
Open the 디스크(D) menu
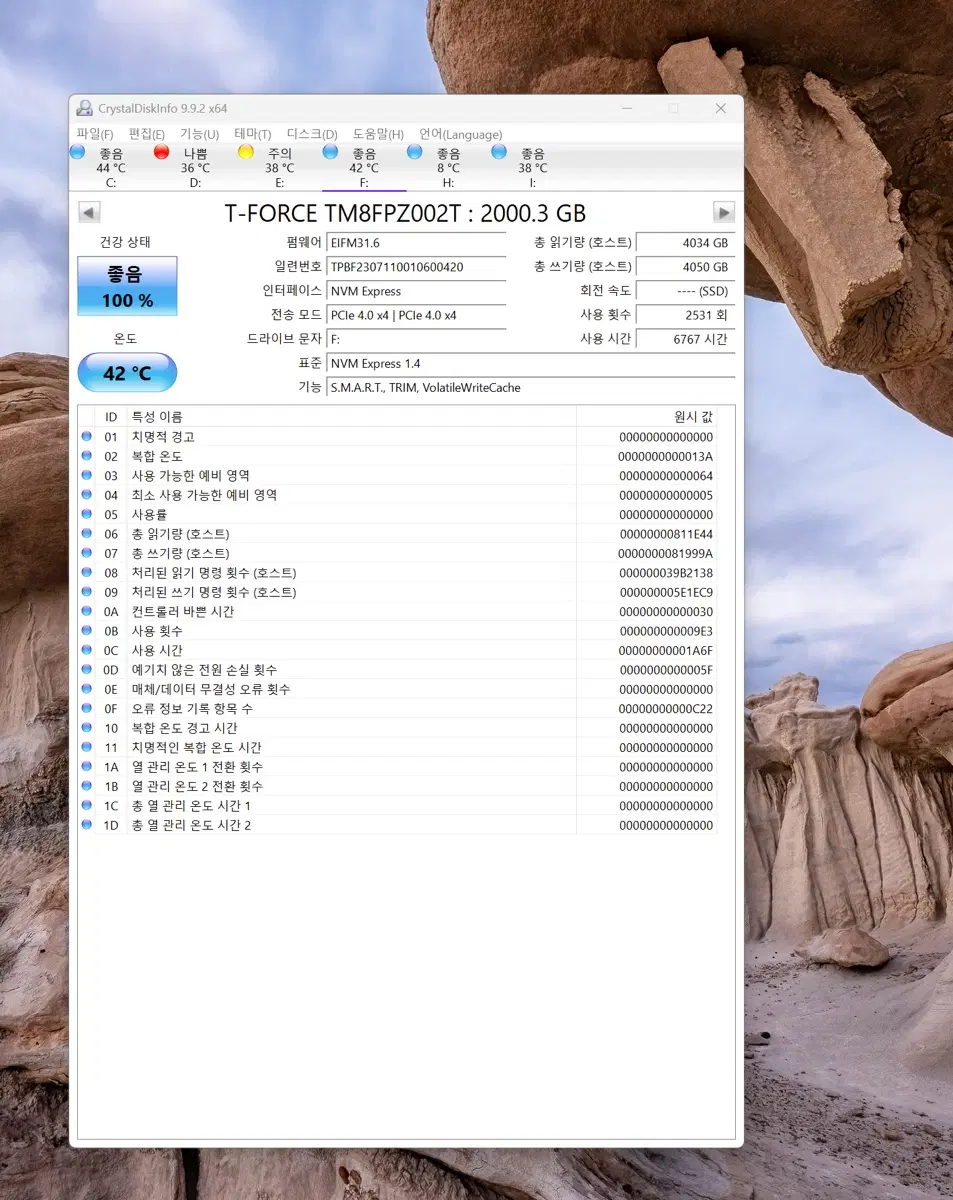pyautogui.click(x=312, y=134)
